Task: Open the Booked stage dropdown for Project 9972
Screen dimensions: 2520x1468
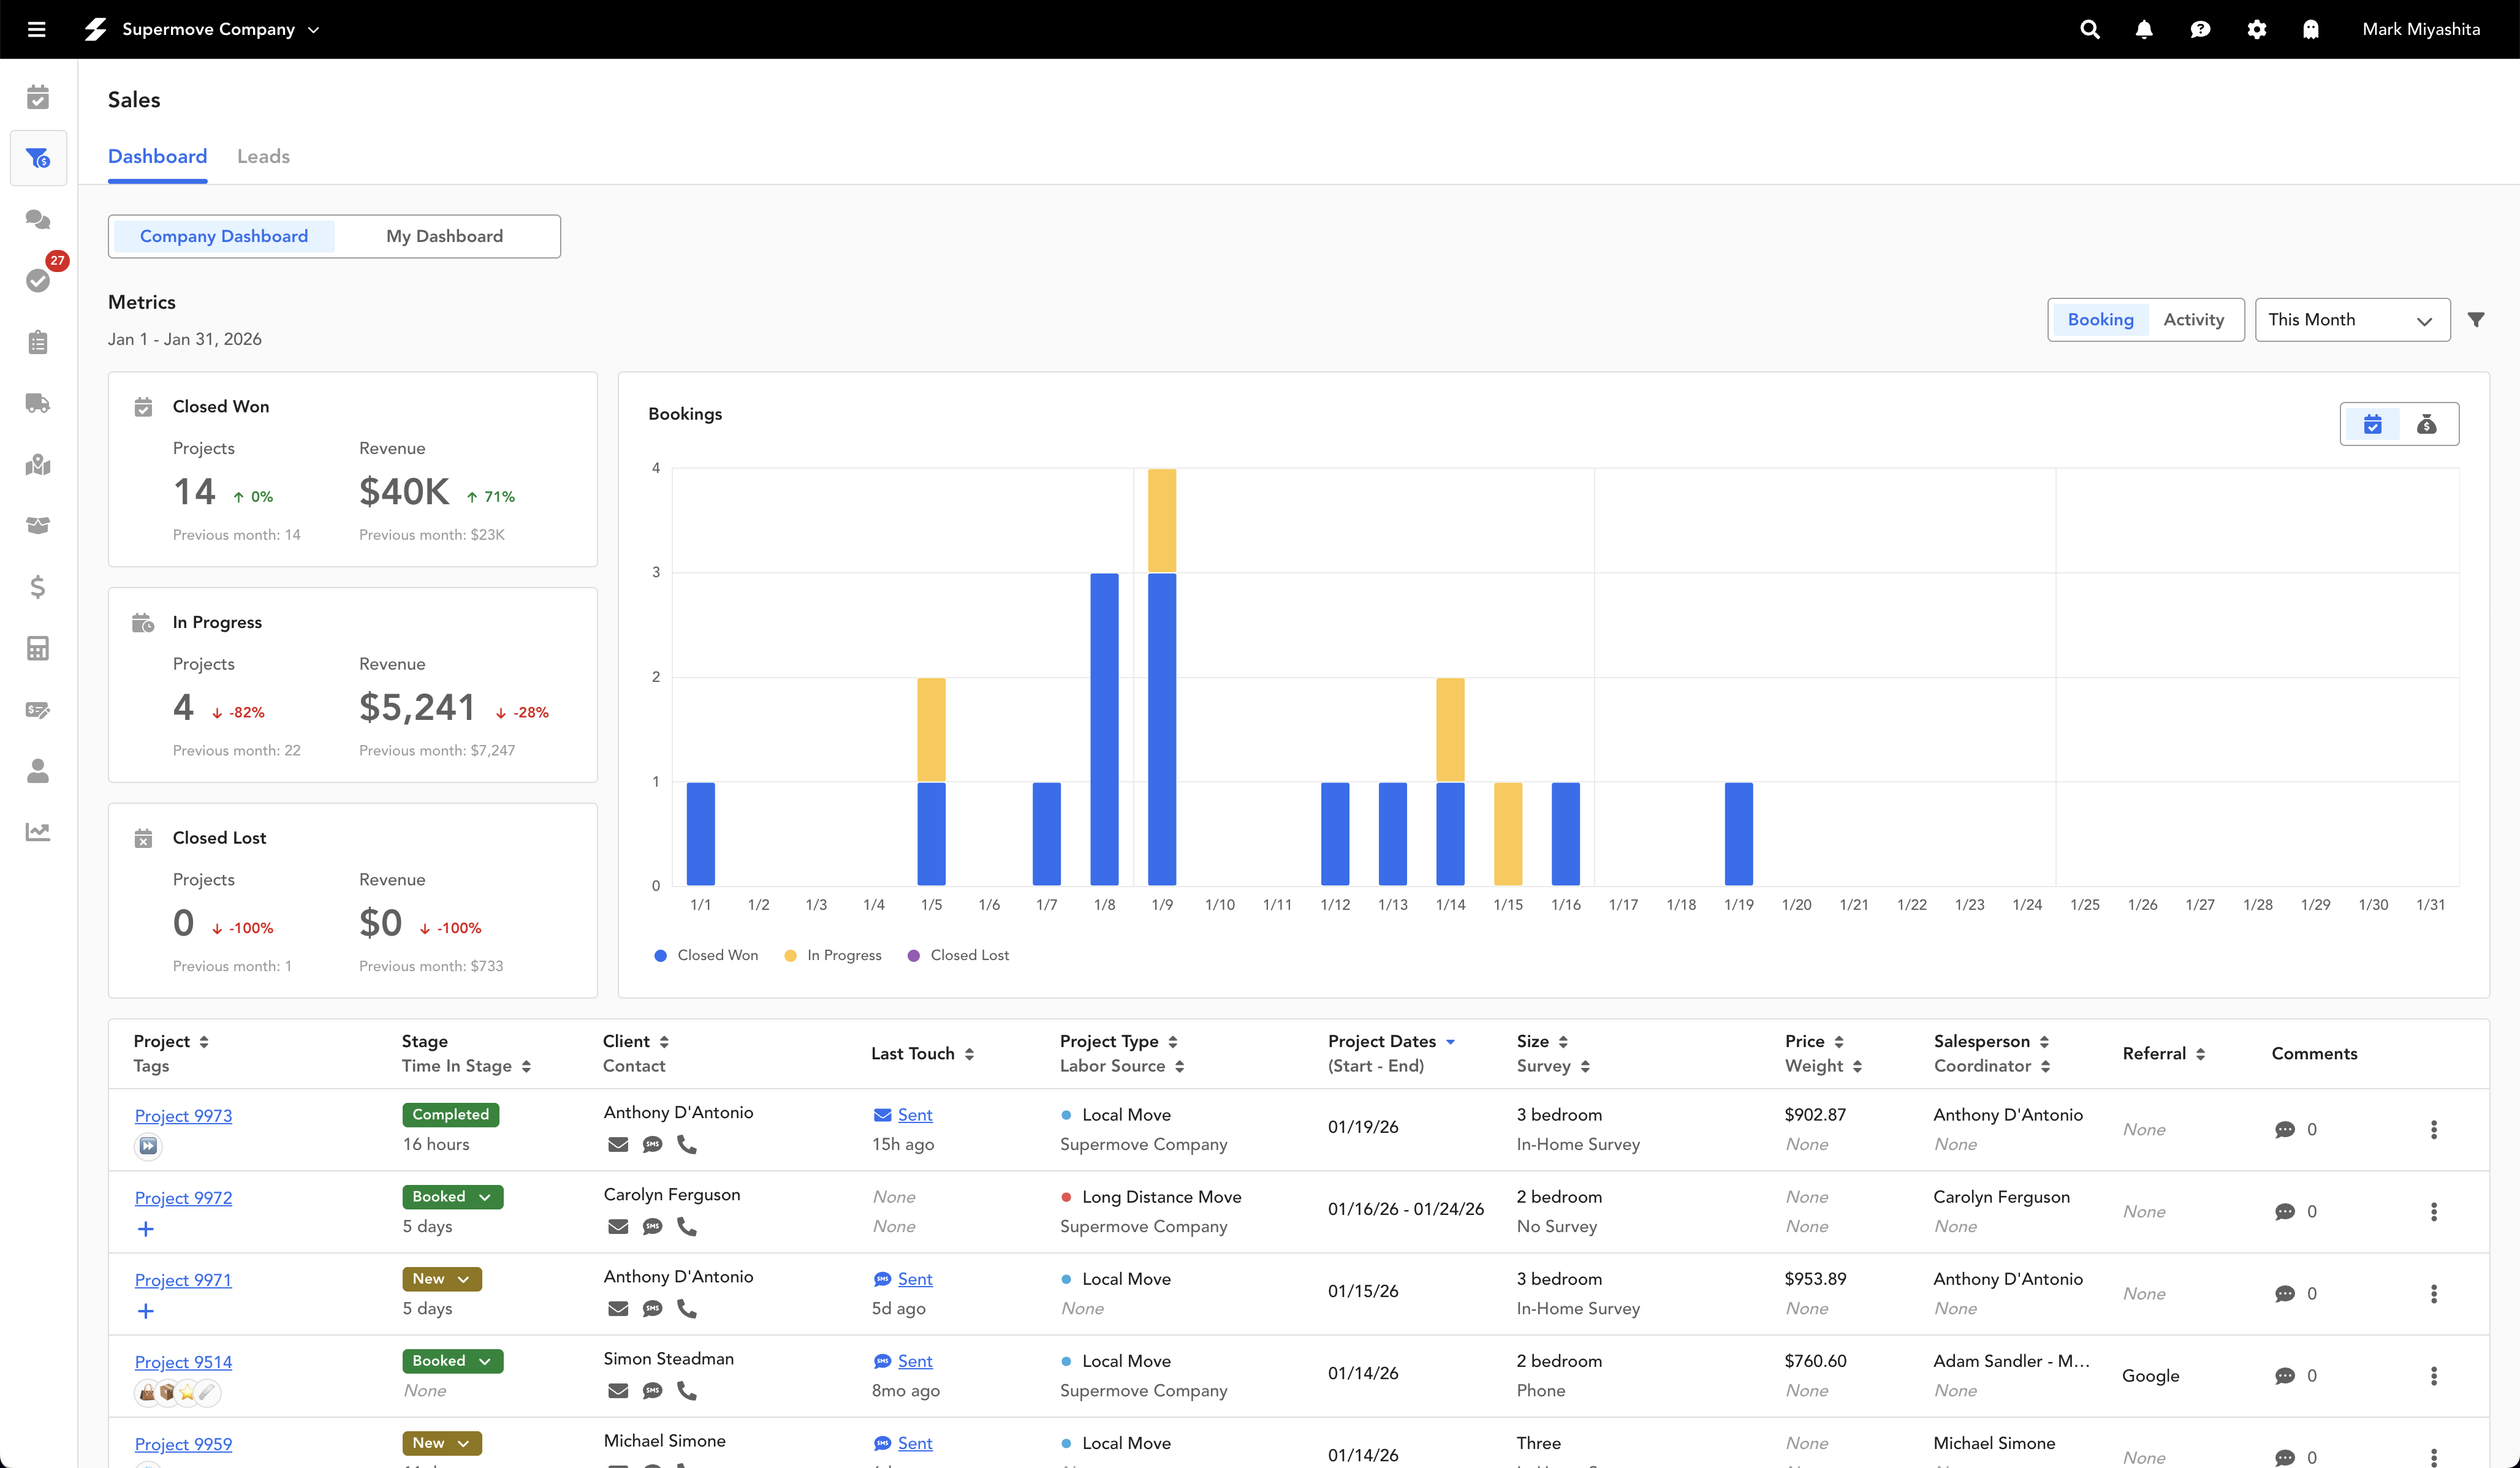Action: click(x=452, y=1197)
